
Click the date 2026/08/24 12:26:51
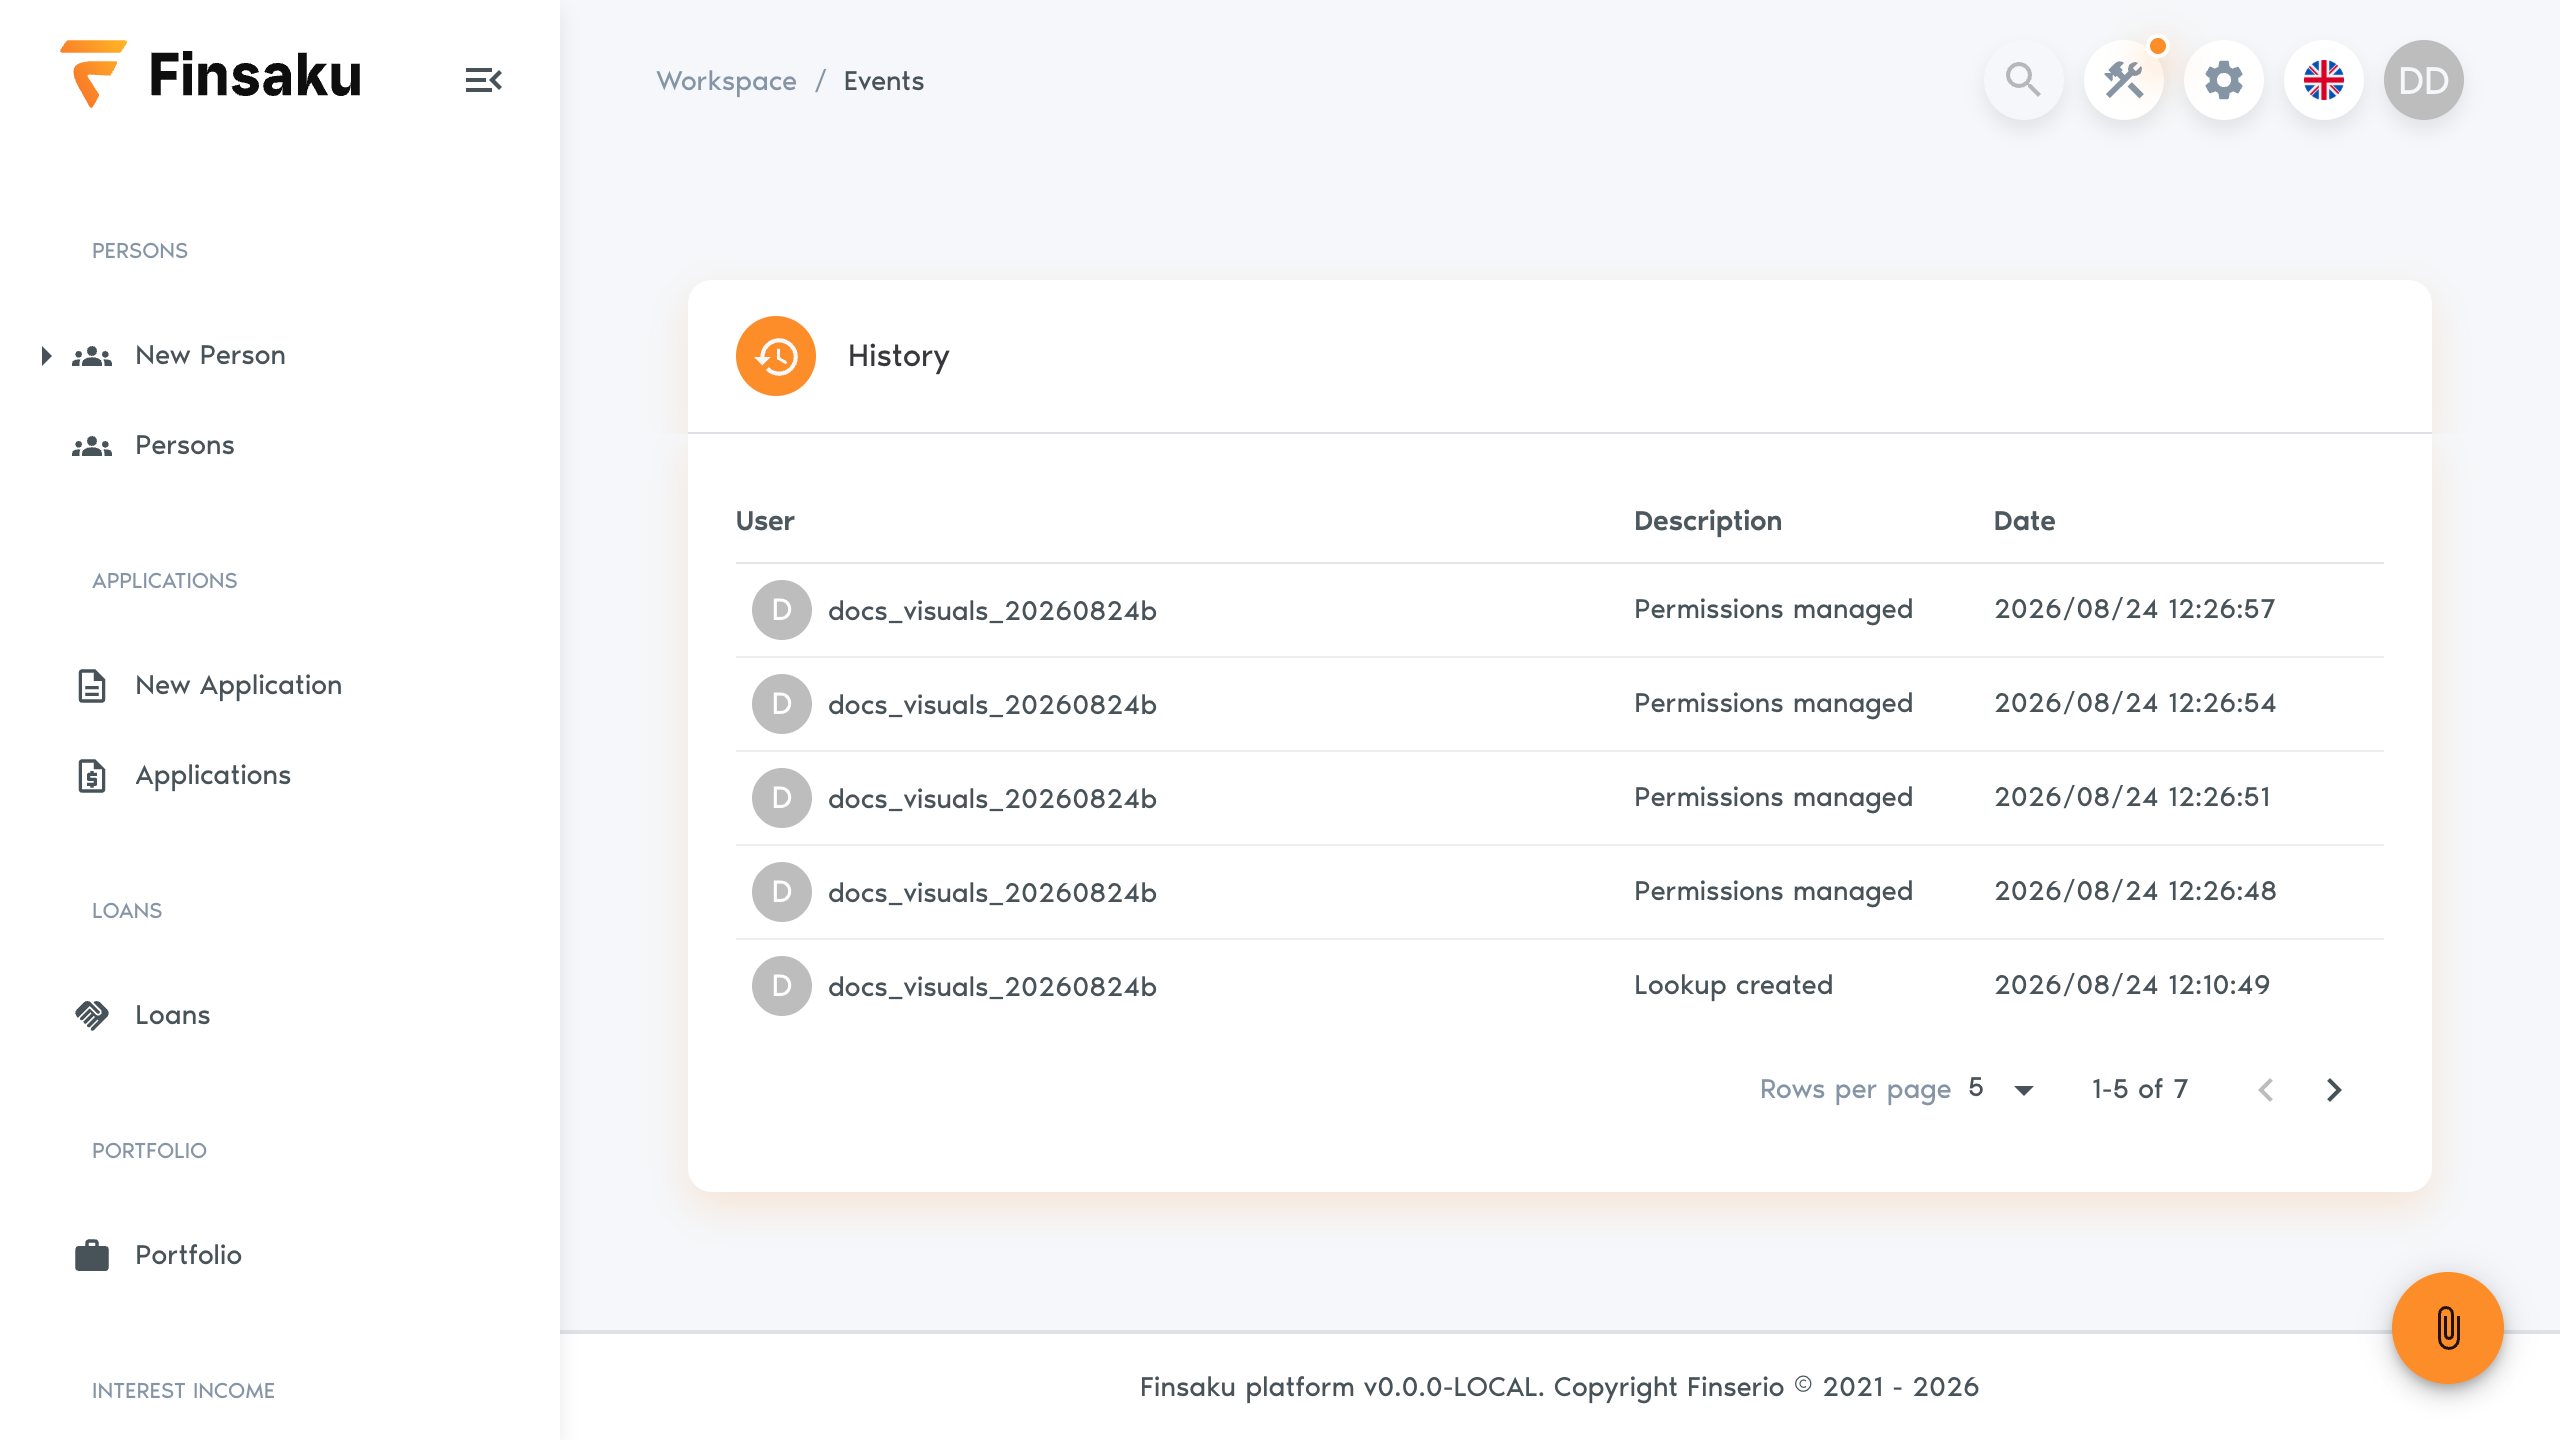[x=2132, y=797]
